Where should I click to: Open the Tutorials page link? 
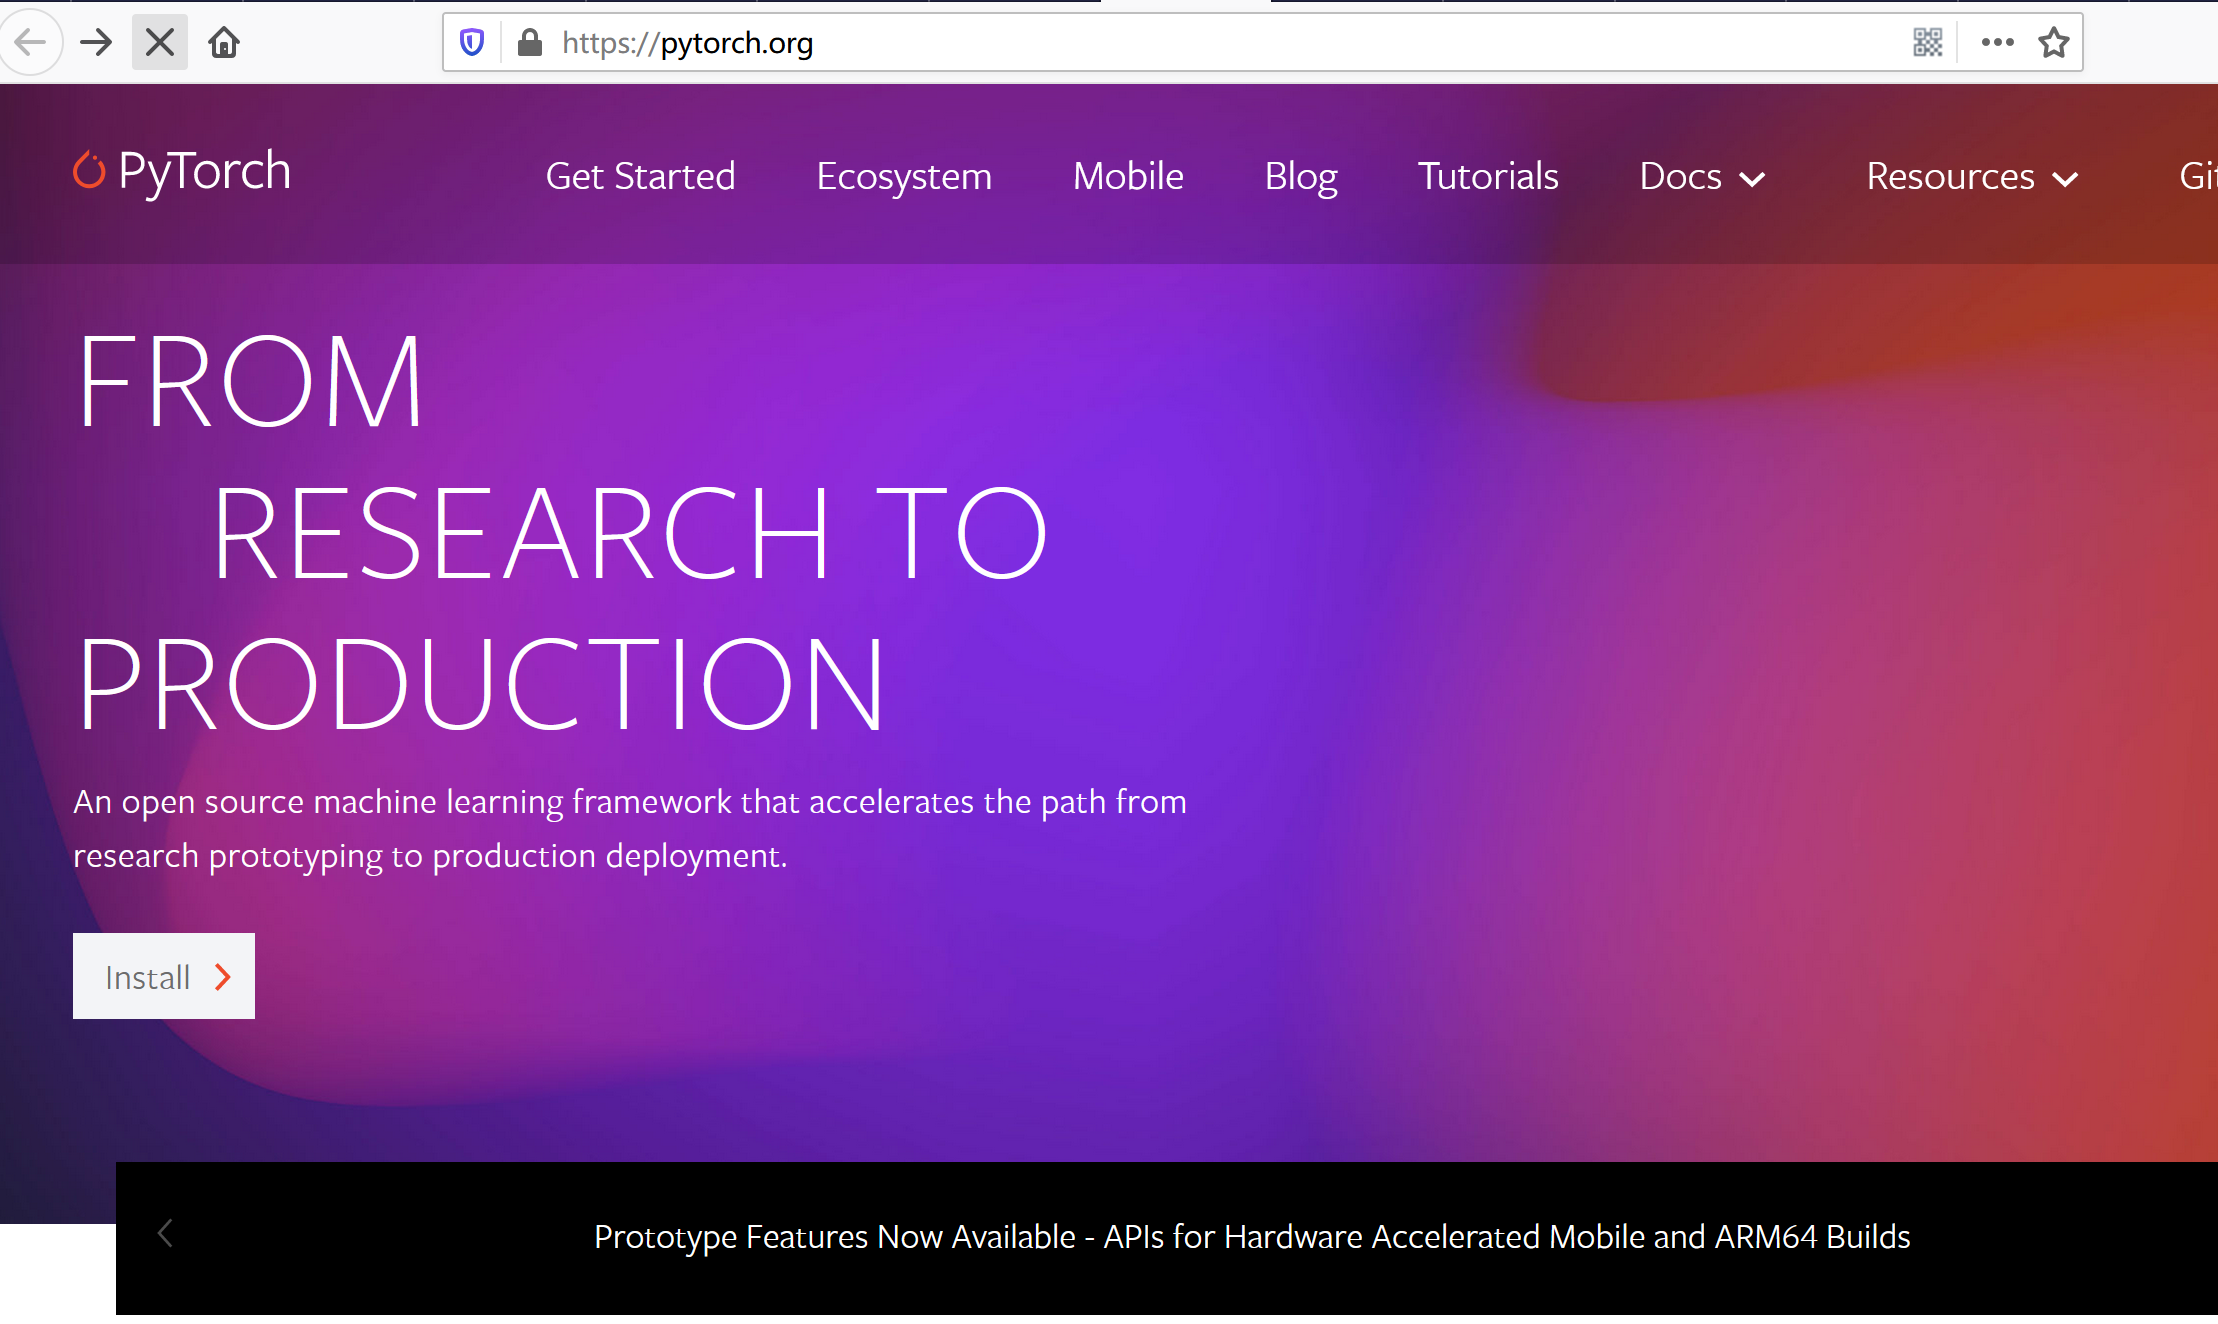tap(1488, 177)
